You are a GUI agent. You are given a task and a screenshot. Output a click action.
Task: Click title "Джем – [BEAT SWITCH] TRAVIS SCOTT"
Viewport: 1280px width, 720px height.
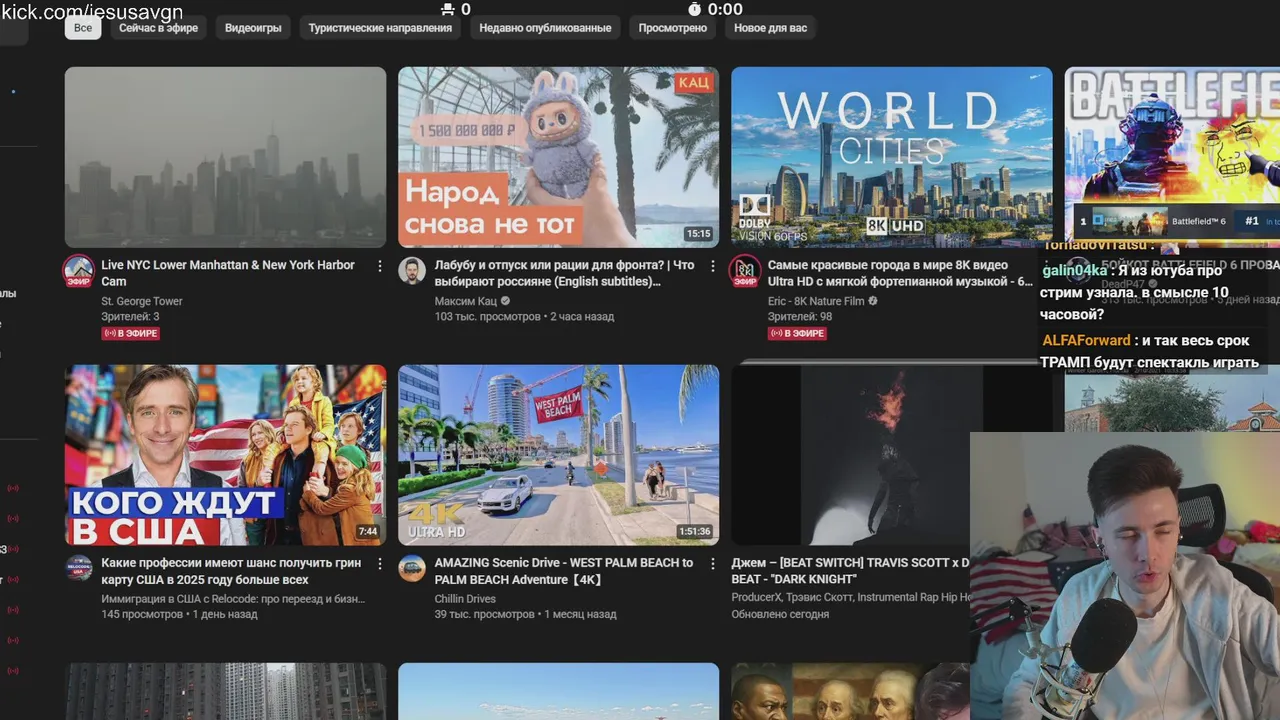click(x=850, y=571)
